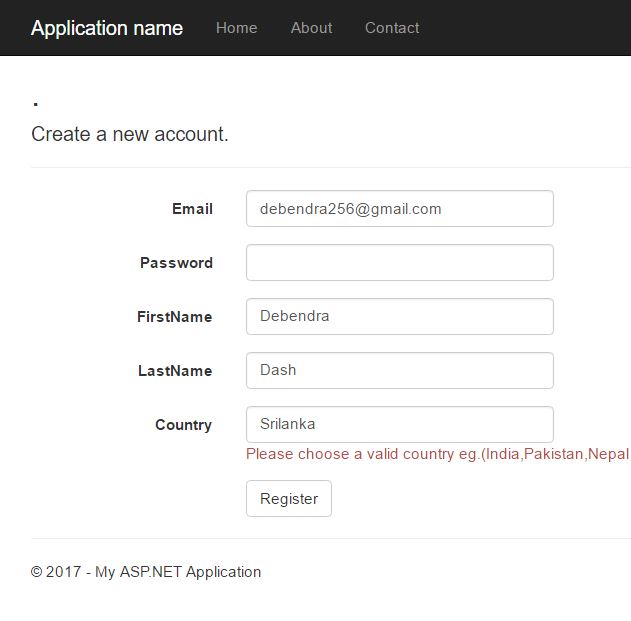
Task: Click the FirstName label text
Action: [174, 317]
